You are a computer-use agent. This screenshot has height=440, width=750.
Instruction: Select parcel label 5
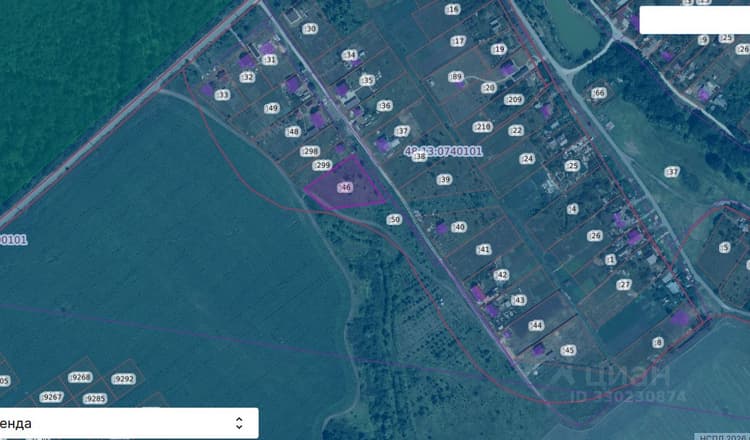(725, 247)
